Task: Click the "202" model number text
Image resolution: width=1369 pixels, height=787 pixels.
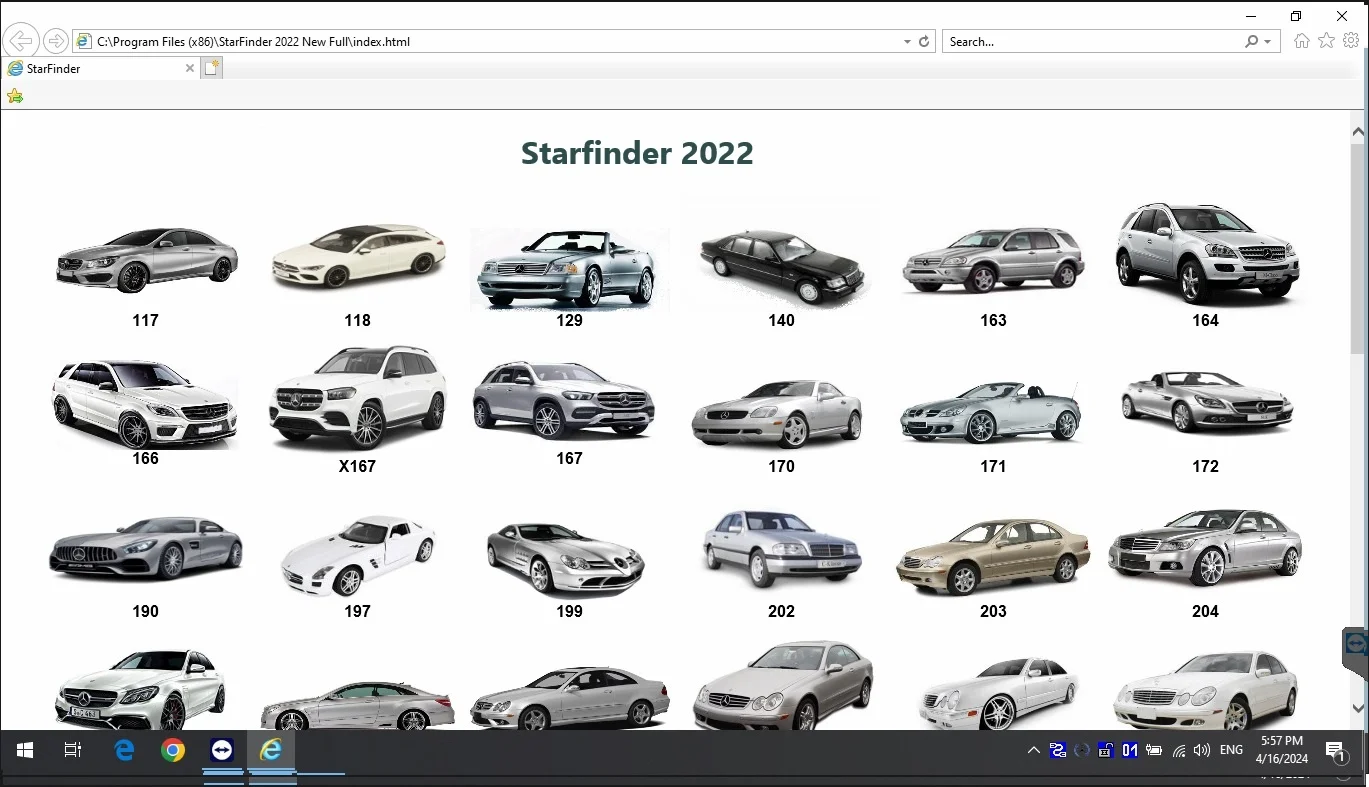Action: 781,611
